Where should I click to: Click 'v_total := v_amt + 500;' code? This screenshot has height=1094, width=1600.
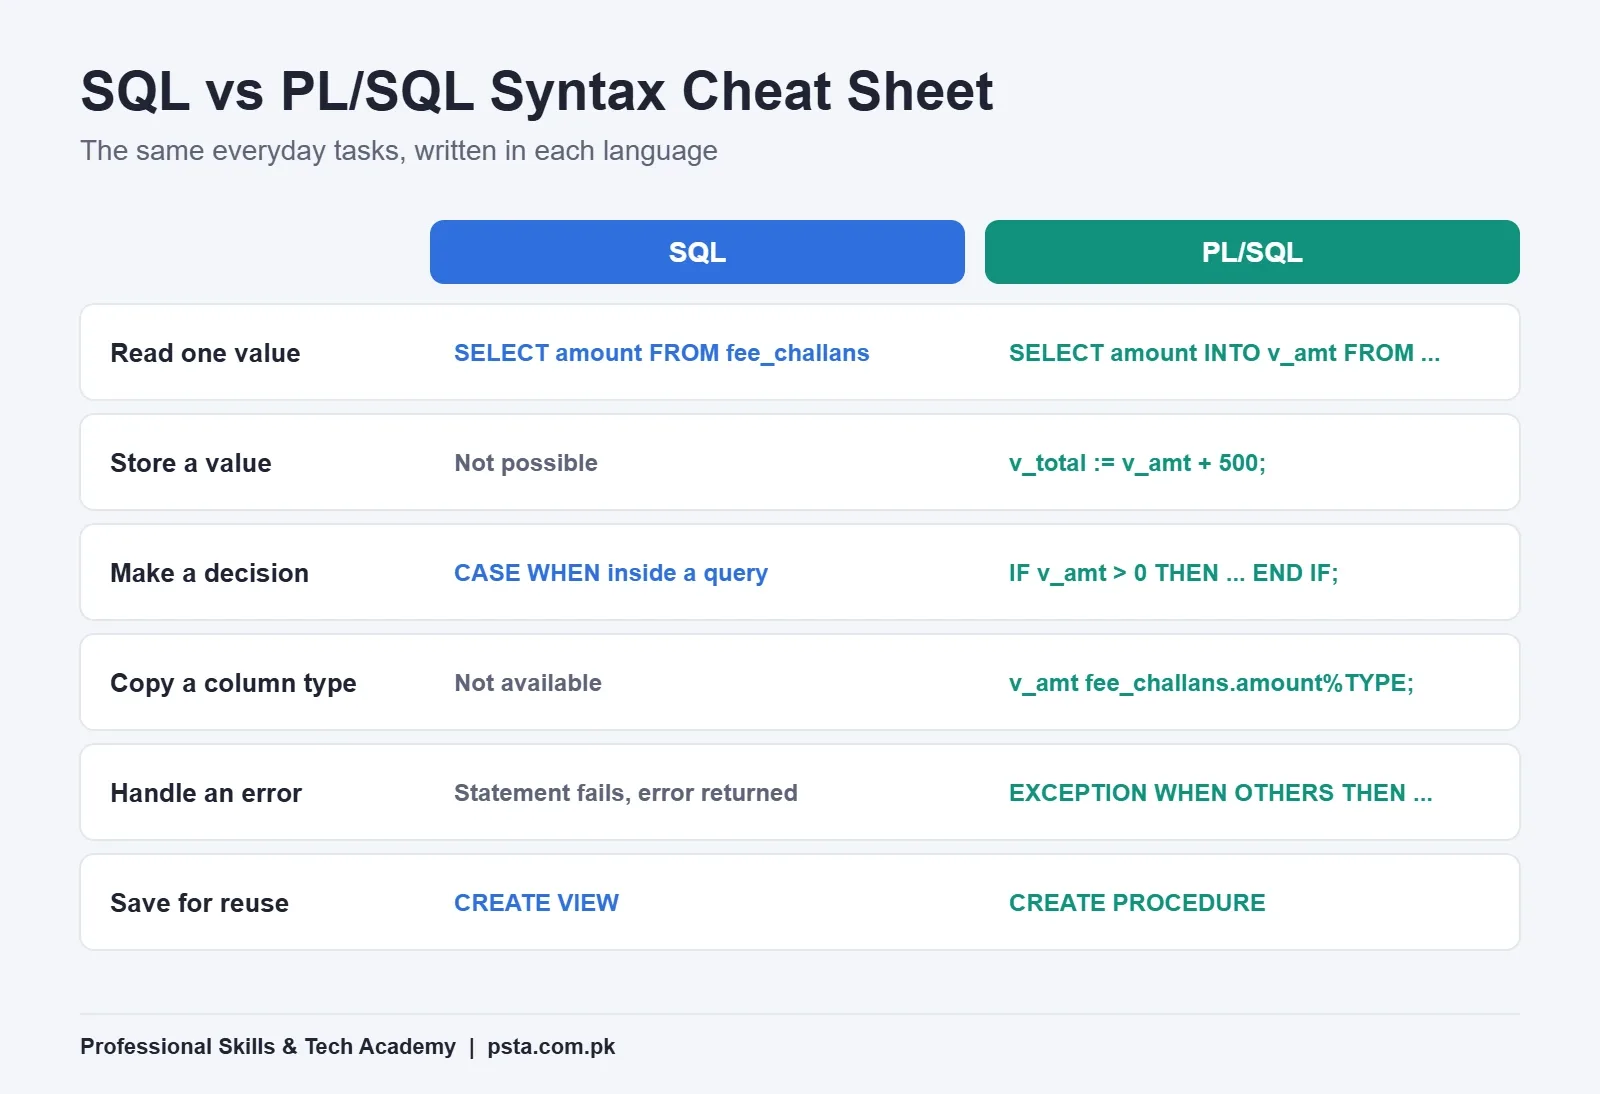point(1137,463)
